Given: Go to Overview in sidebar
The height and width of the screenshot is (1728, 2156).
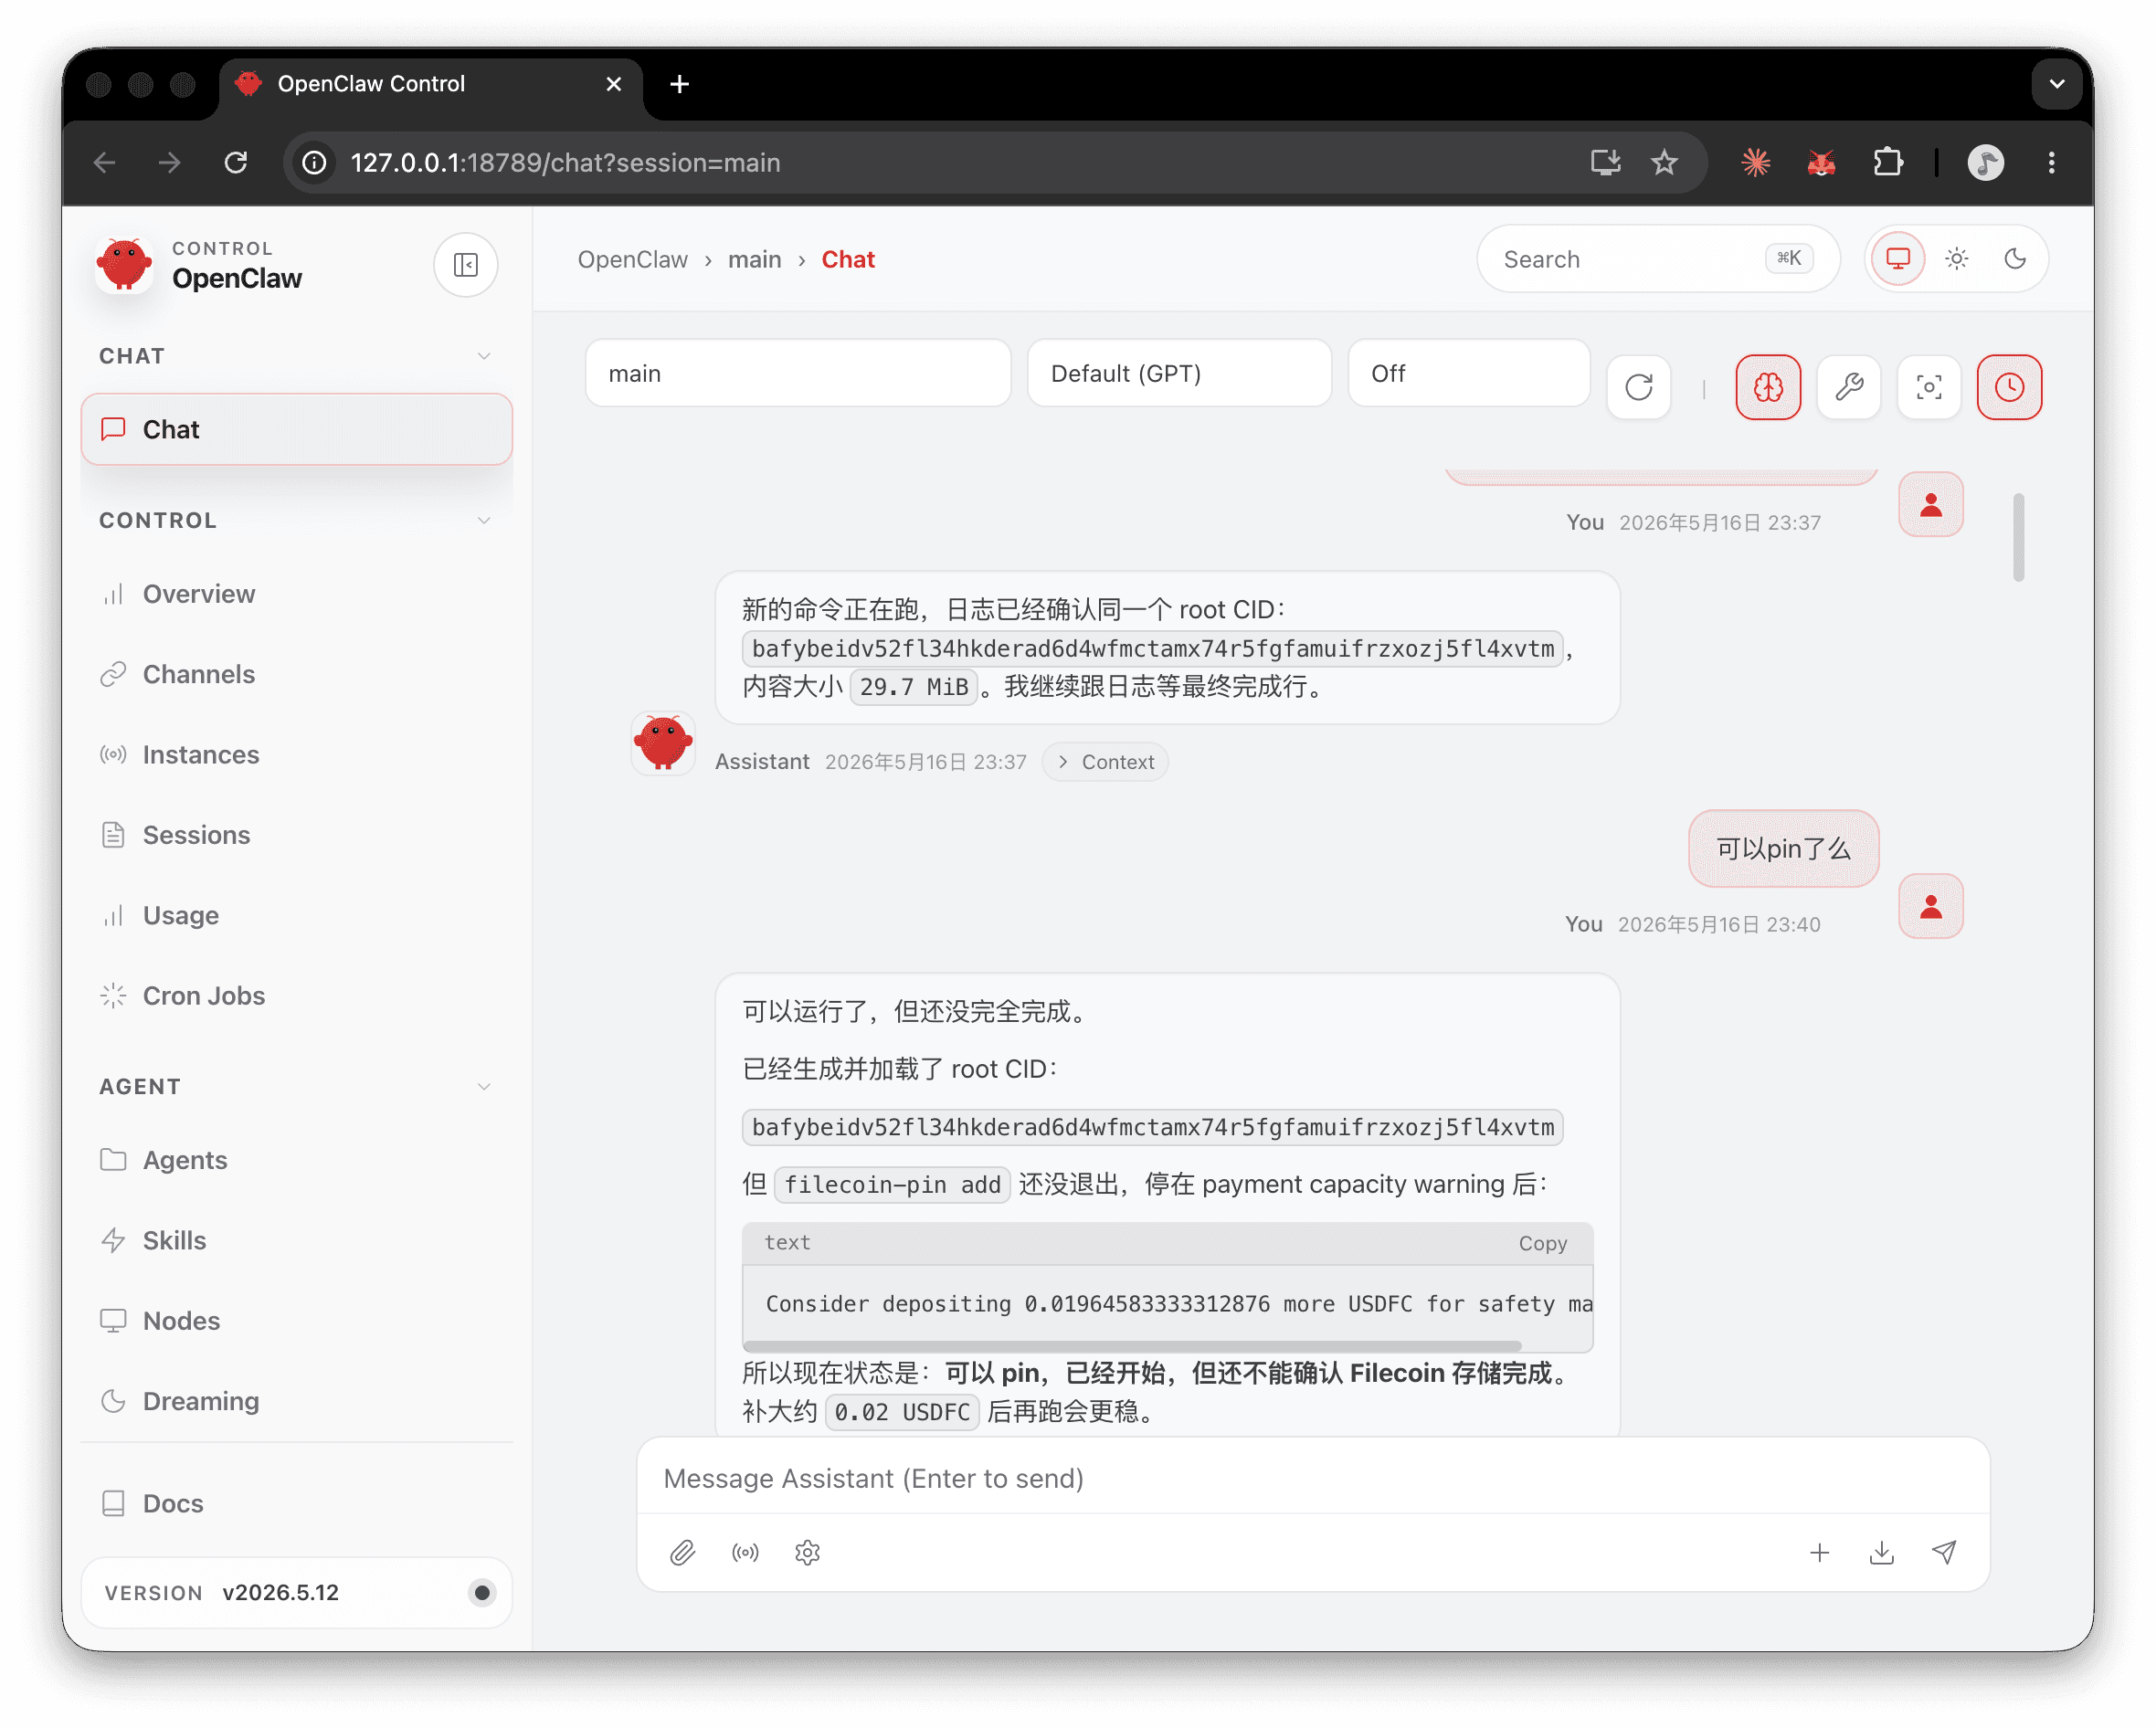Looking at the screenshot, I should tap(296, 594).
